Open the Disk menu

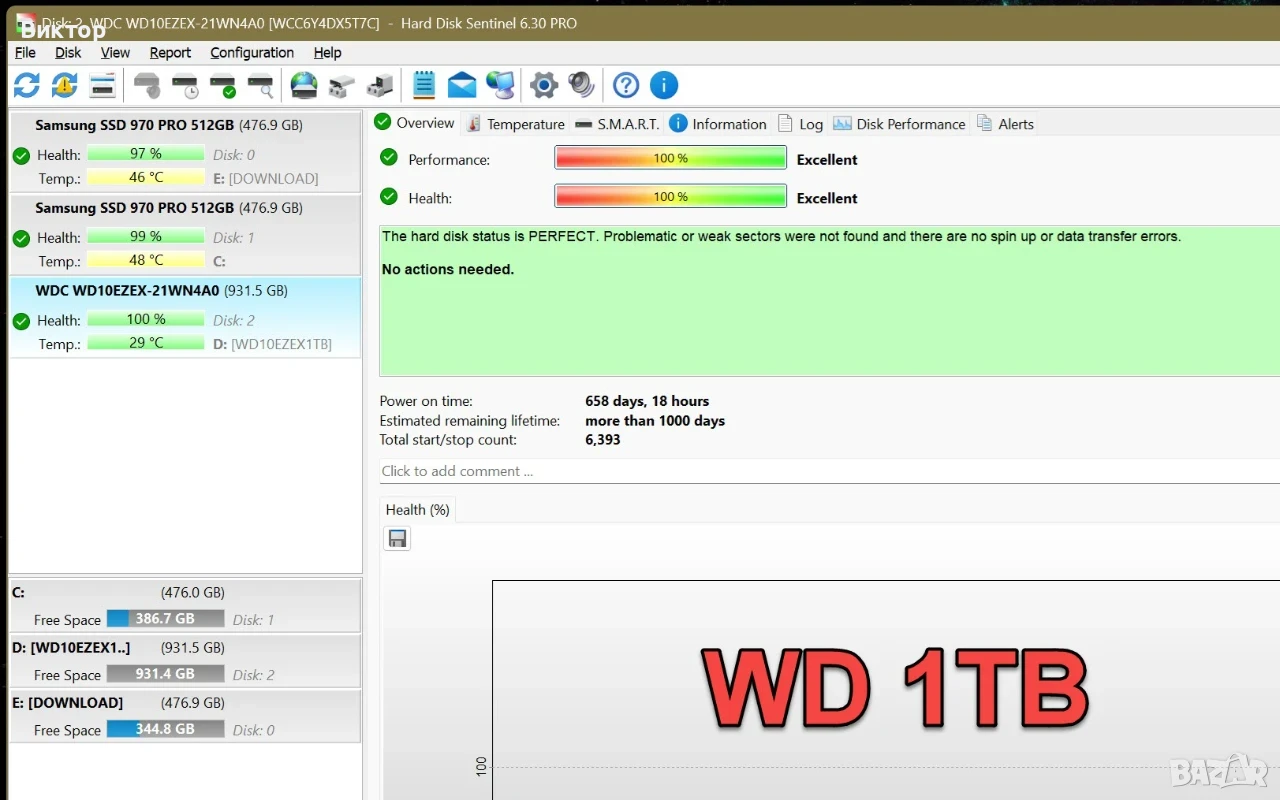pos(68,52)
